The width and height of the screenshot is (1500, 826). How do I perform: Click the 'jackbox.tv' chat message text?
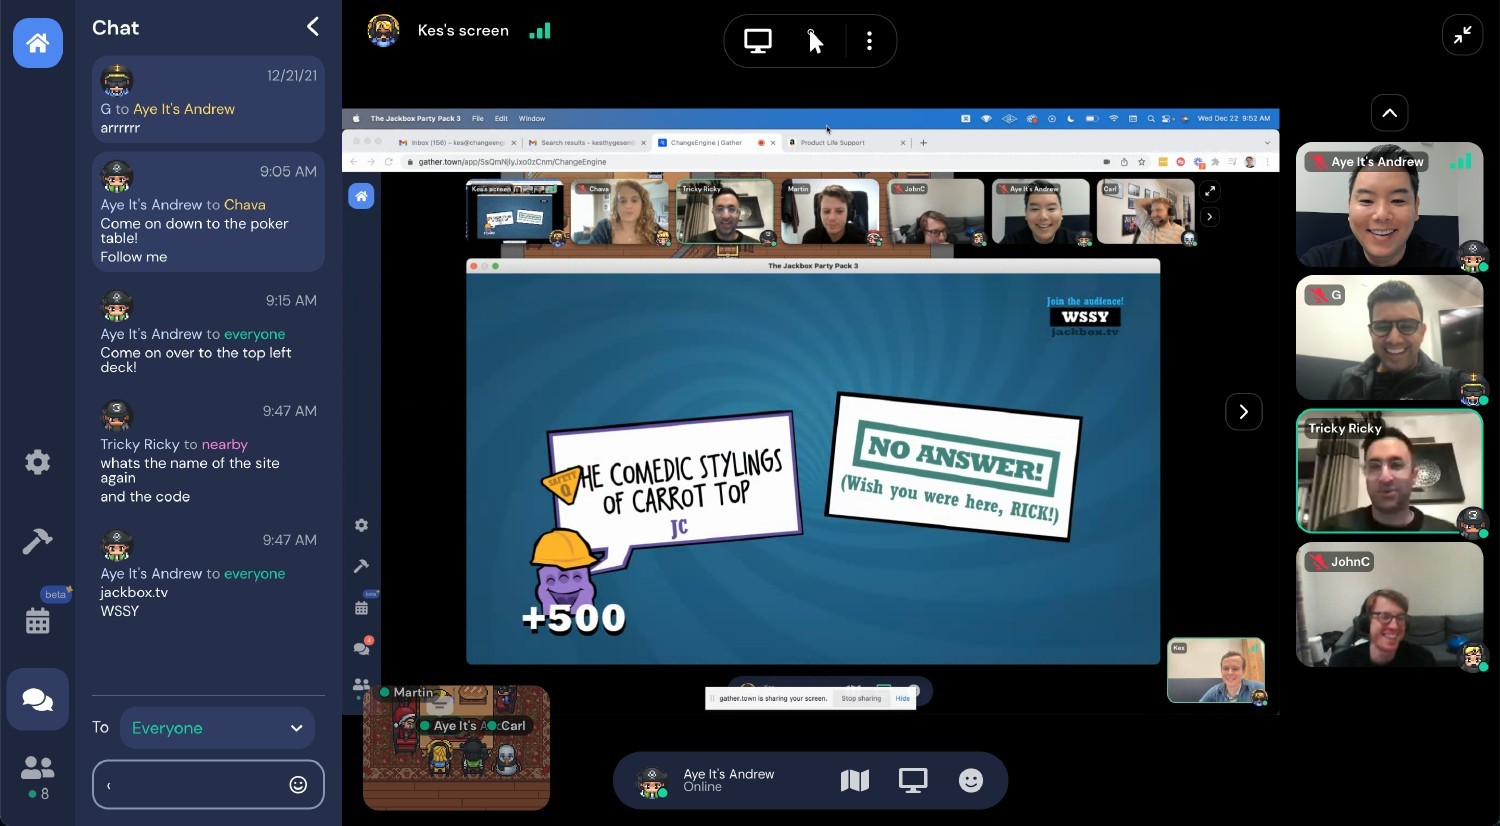coord(134,592)
